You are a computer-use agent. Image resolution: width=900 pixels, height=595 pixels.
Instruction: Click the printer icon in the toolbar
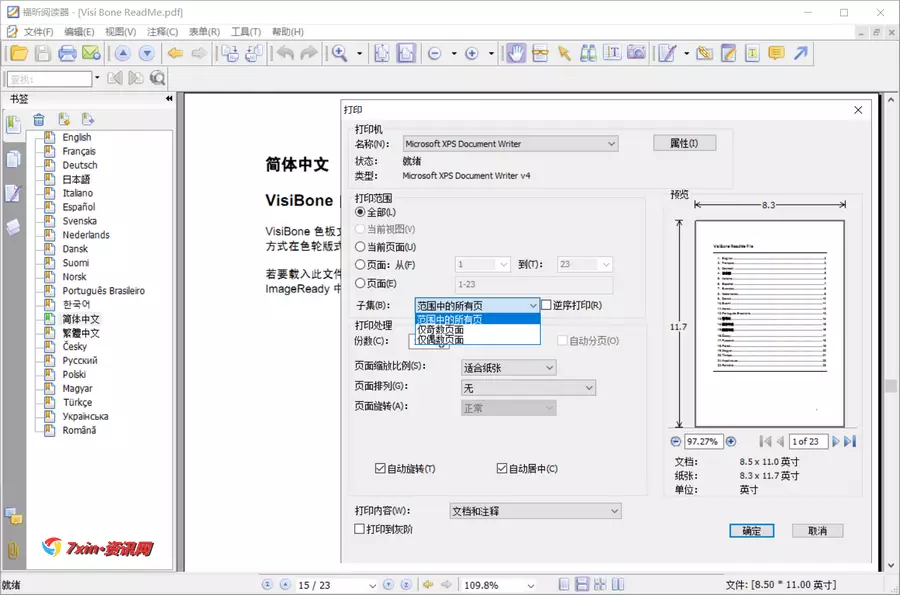pyautogui.click(x=67, y=53)
